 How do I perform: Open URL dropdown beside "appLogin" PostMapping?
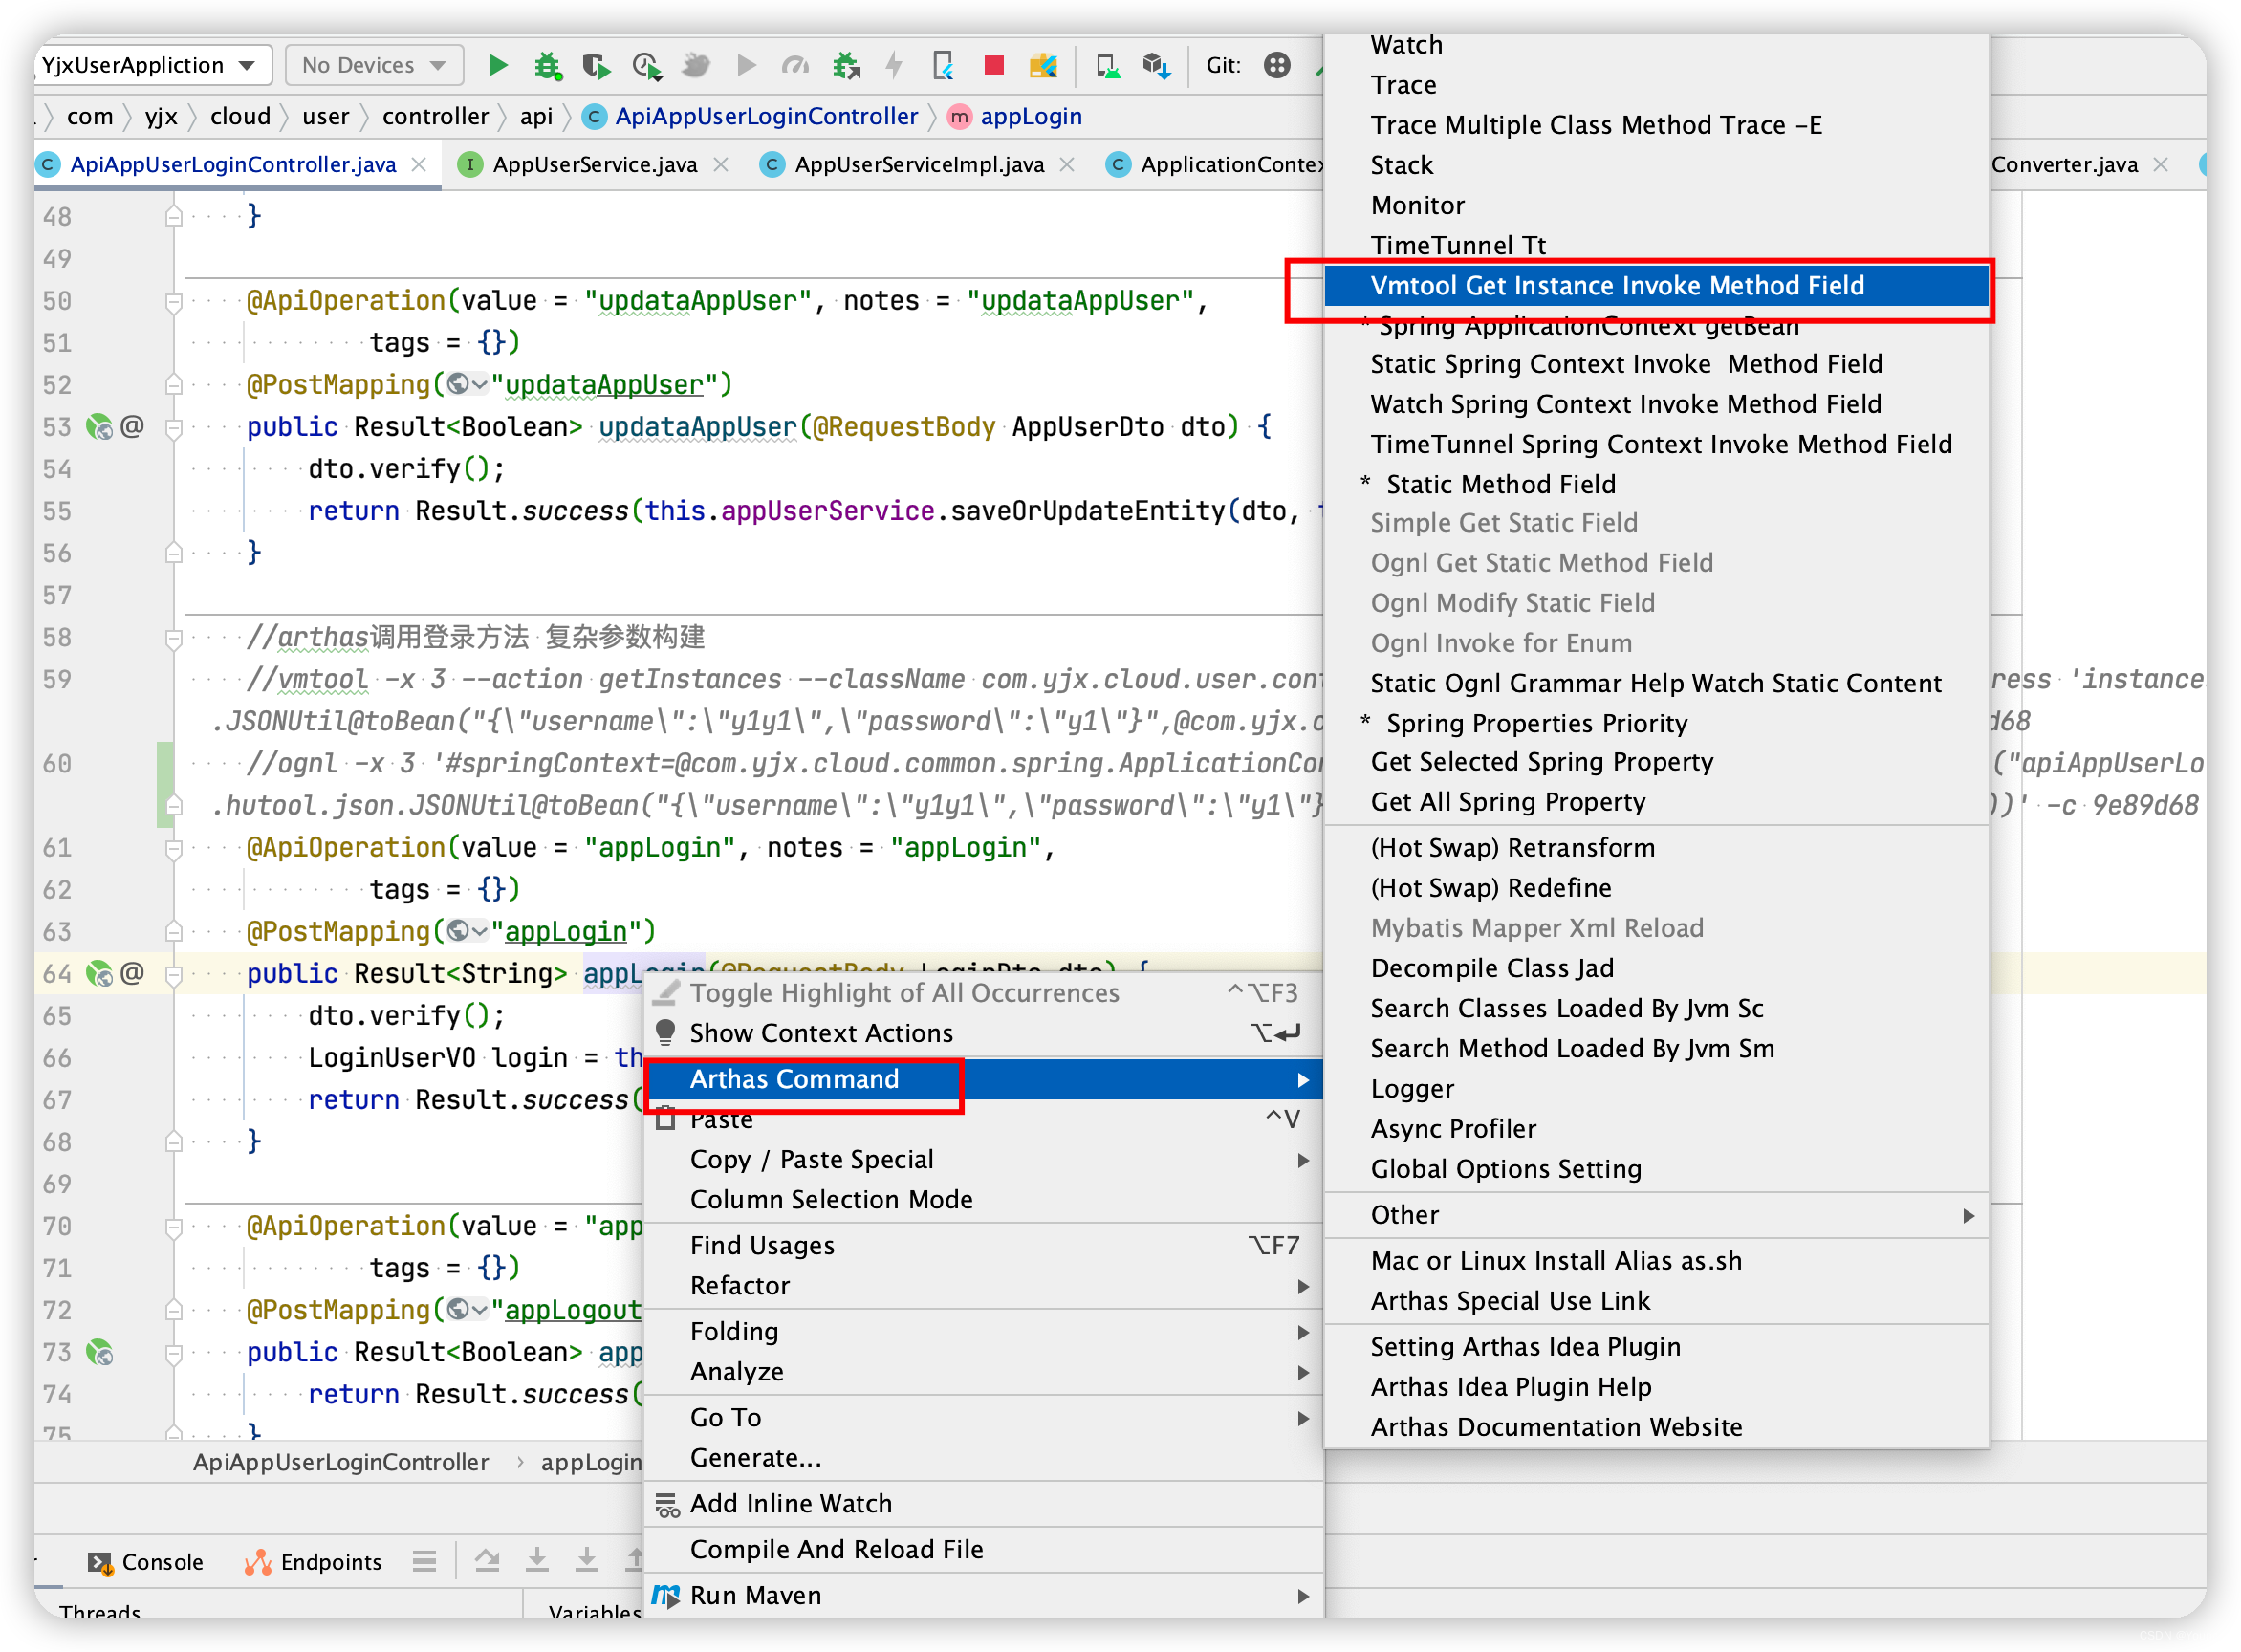click(467, 932)
